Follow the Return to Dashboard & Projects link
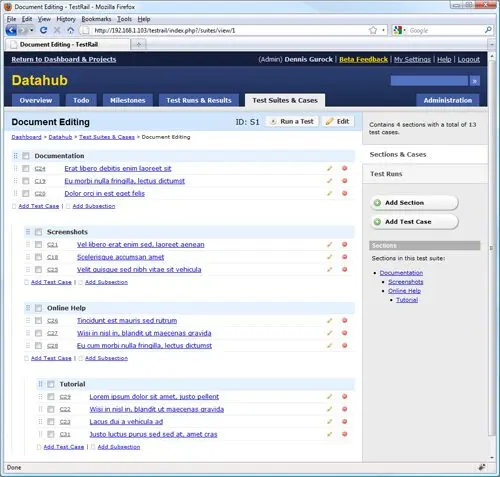 click(64, 59)
